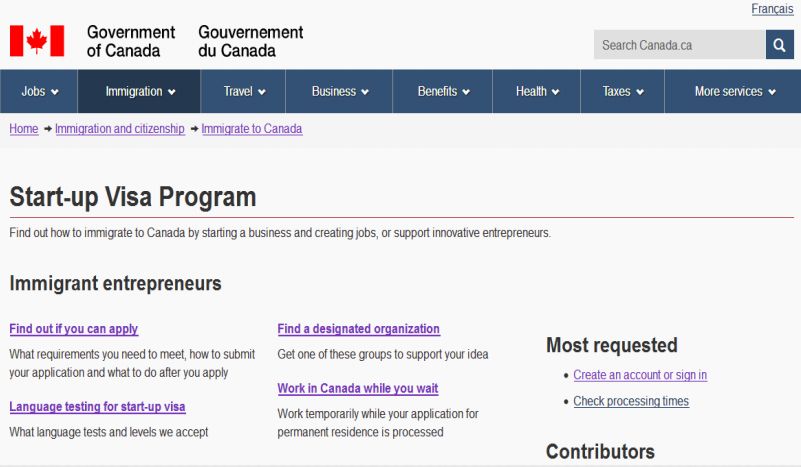The width and height of the screenshot is (801, 467).
Task: Click the search magnifier icon button
Action: (x=779, y=44)
